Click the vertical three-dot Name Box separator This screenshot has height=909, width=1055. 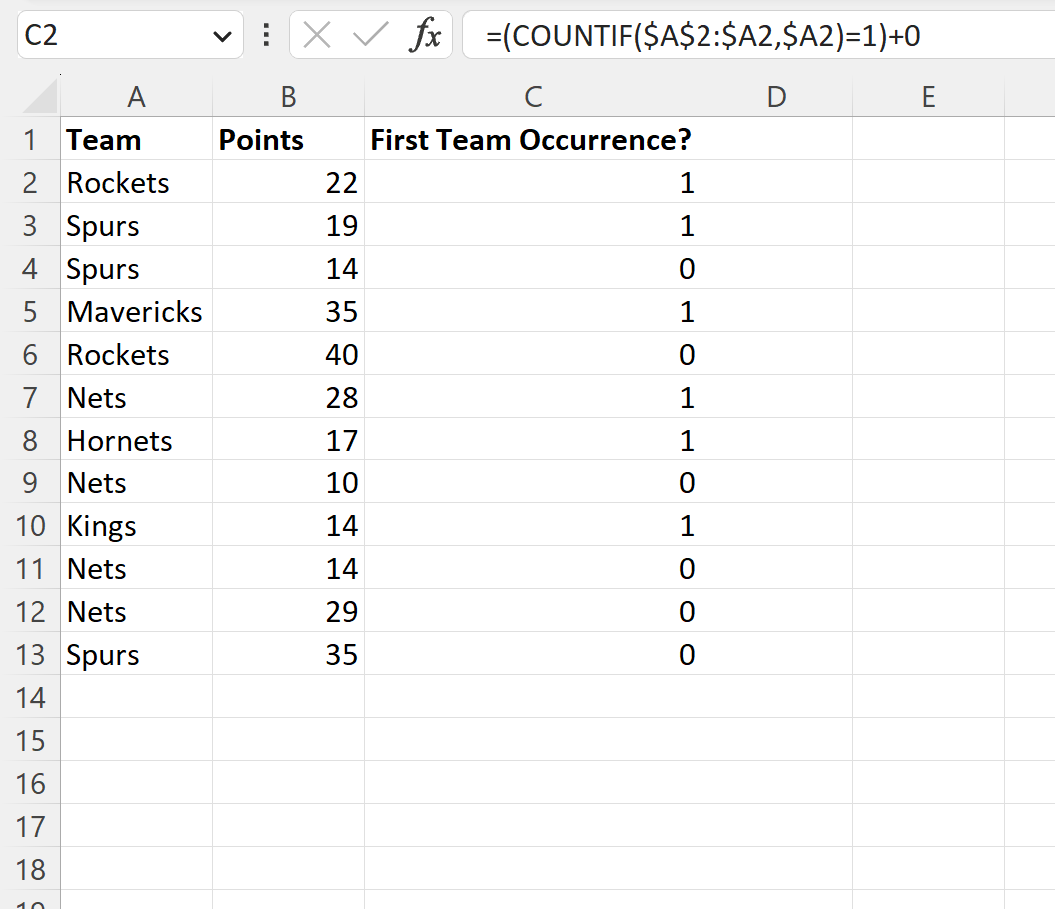[265, 35]
